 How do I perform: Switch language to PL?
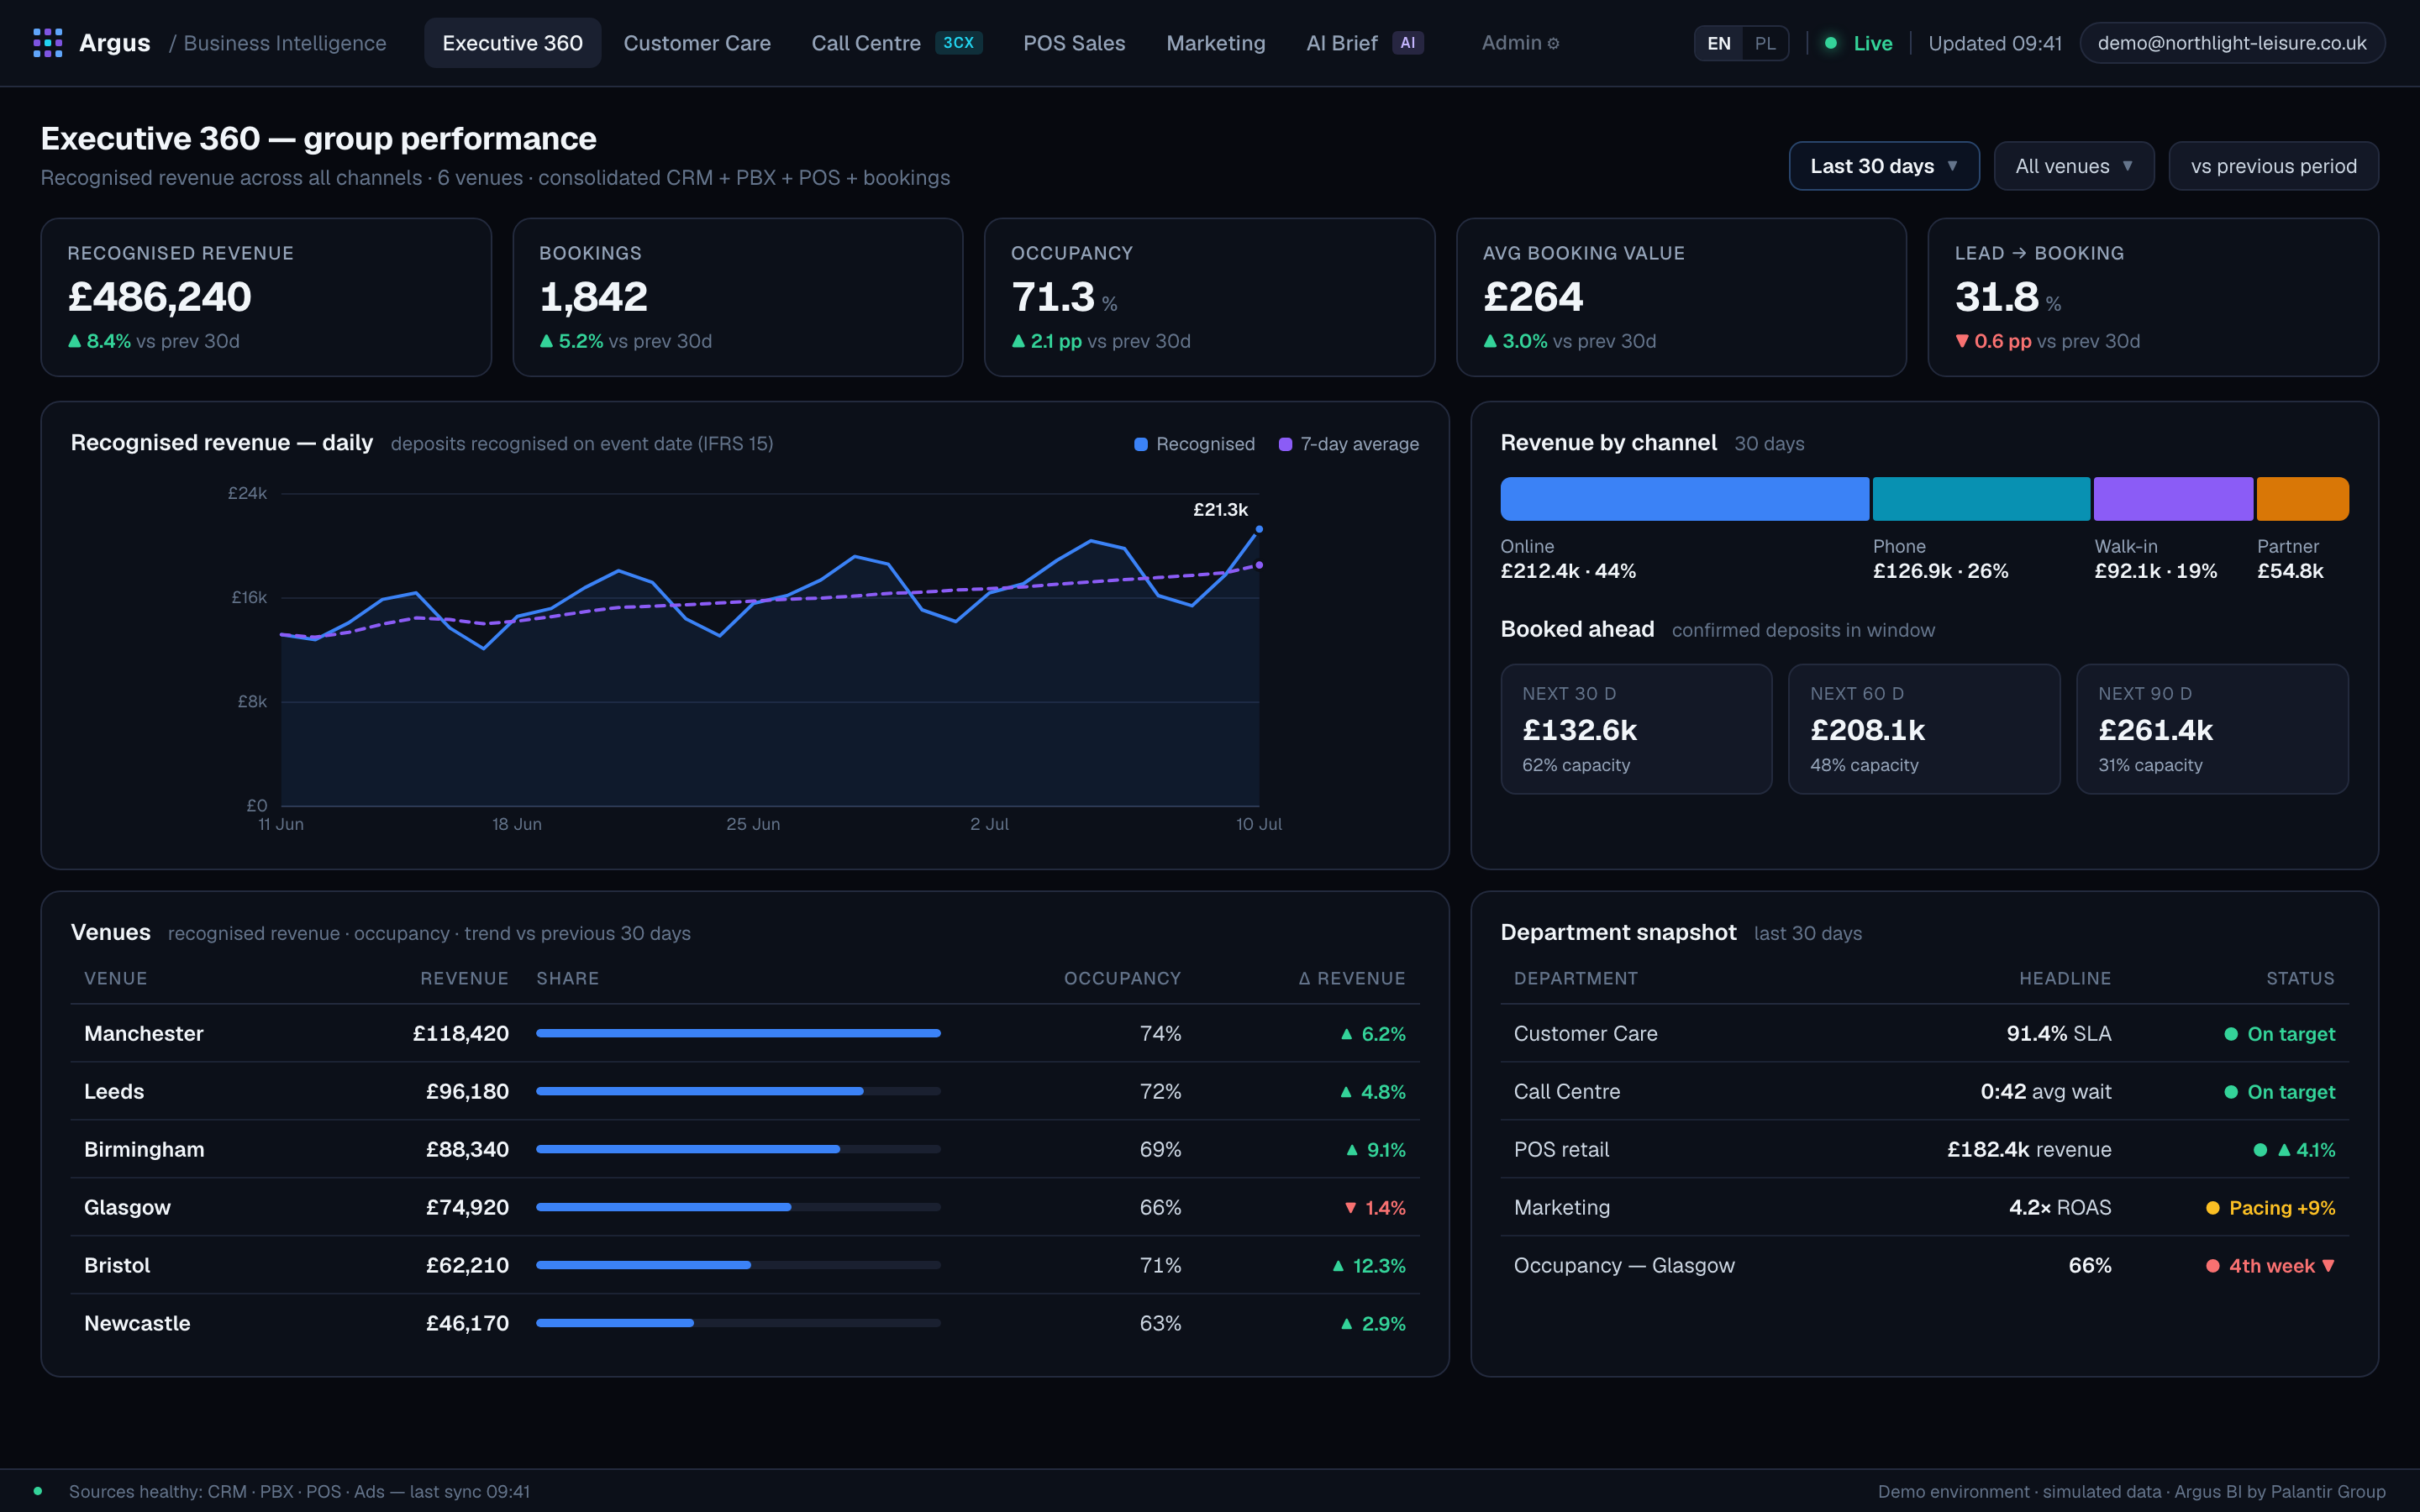tap(1765, 43)
